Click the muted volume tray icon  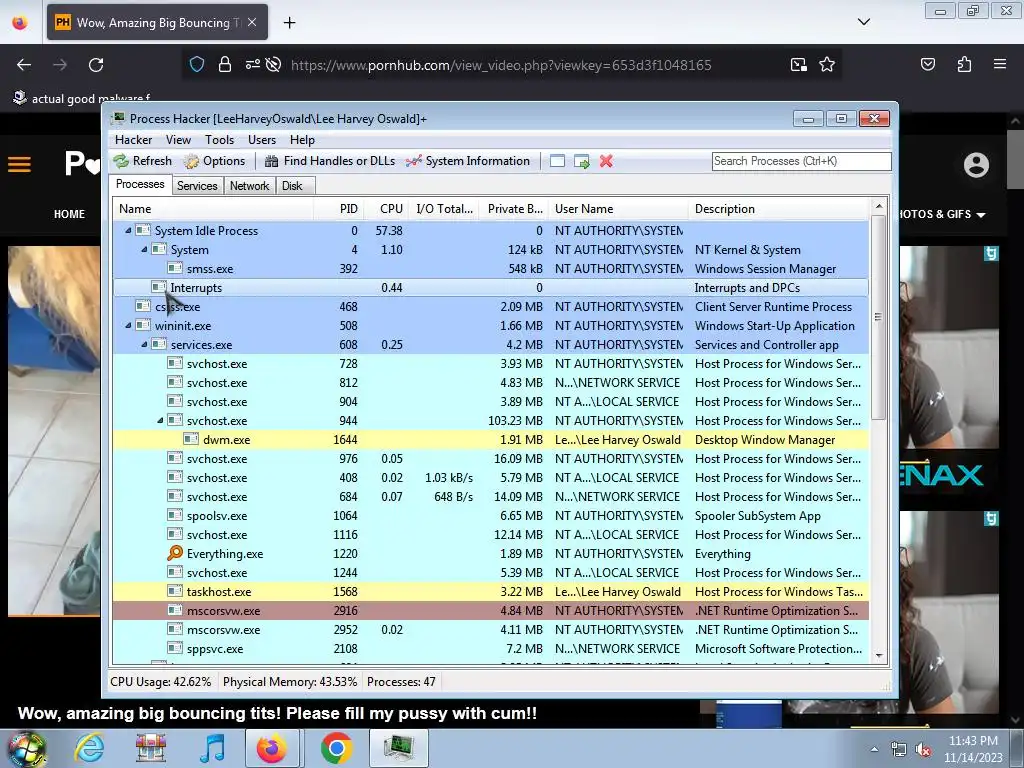(x=923, y=750)
